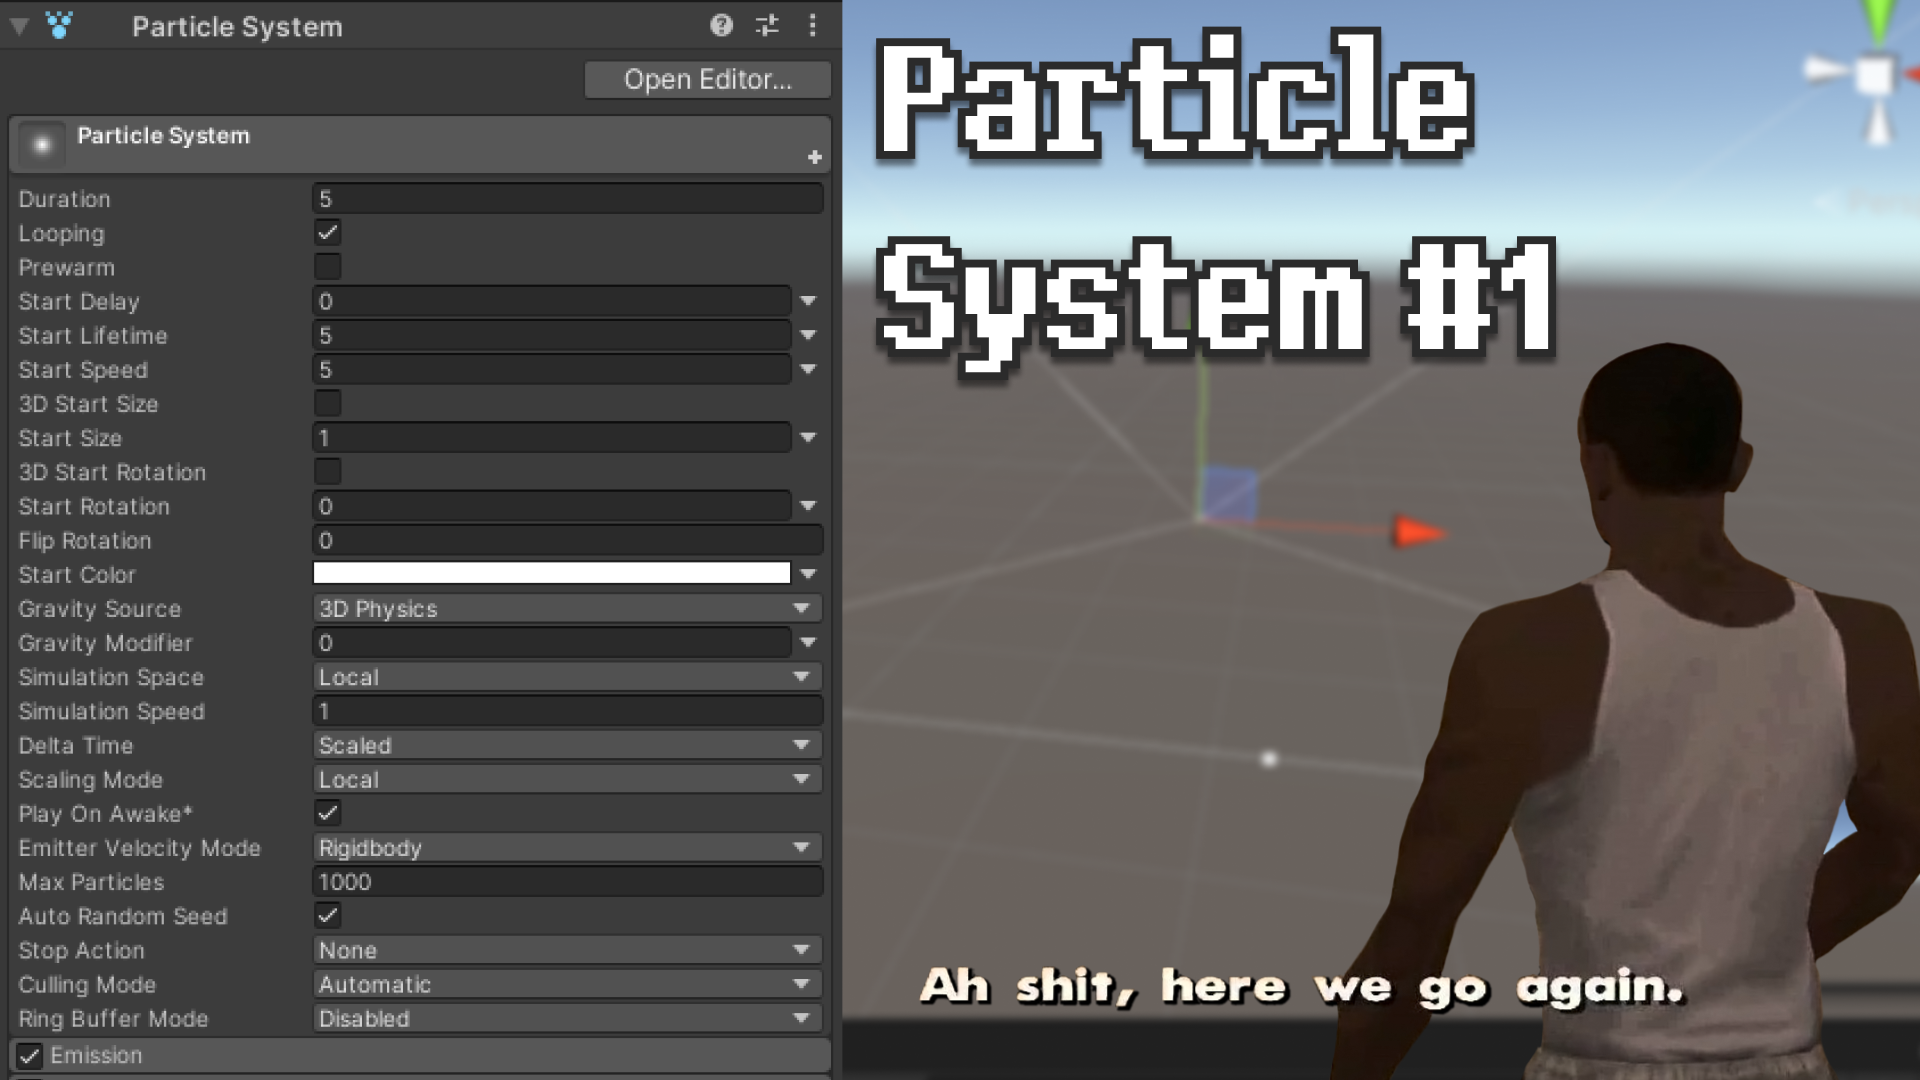Screen dimensions: 1920x1080
Task: Click the green Y-axis cone on scene gizmo
Action: click(x=1879, y=21)
